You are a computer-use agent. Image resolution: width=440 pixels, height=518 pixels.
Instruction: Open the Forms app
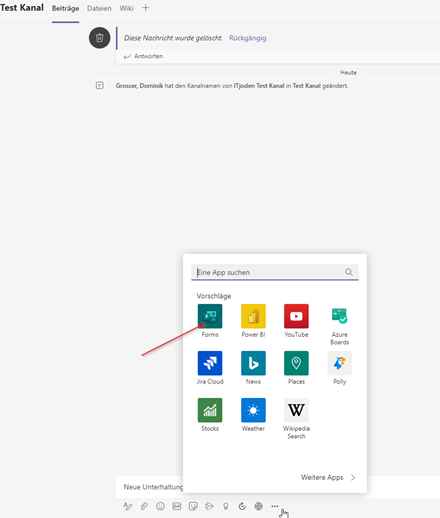coord(210,316)
